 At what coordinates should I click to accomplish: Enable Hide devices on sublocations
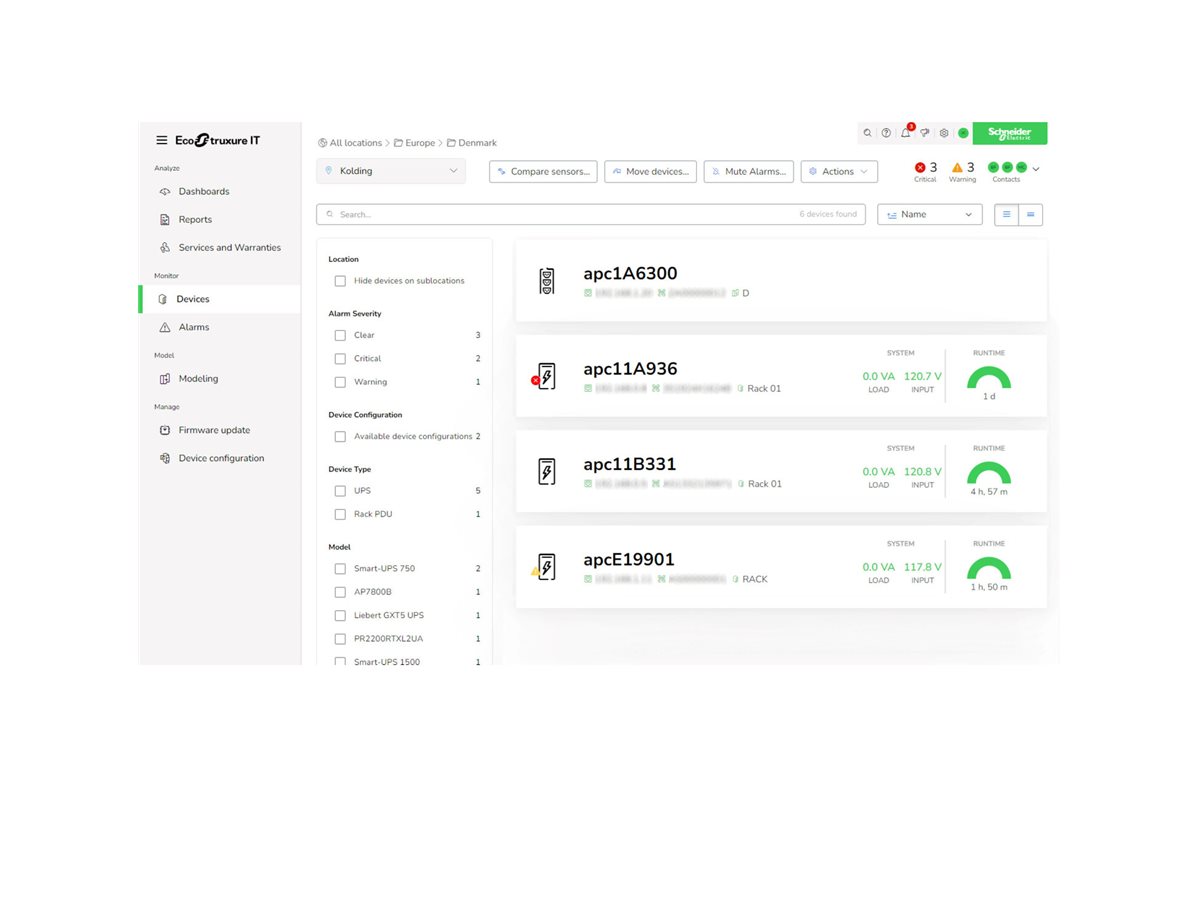pos(340,280)
